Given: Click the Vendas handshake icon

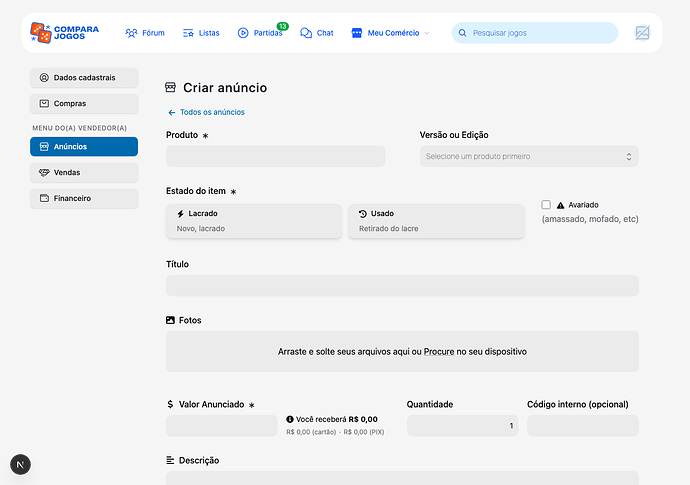Looking at the screenshot, I should tap(44, 173).
